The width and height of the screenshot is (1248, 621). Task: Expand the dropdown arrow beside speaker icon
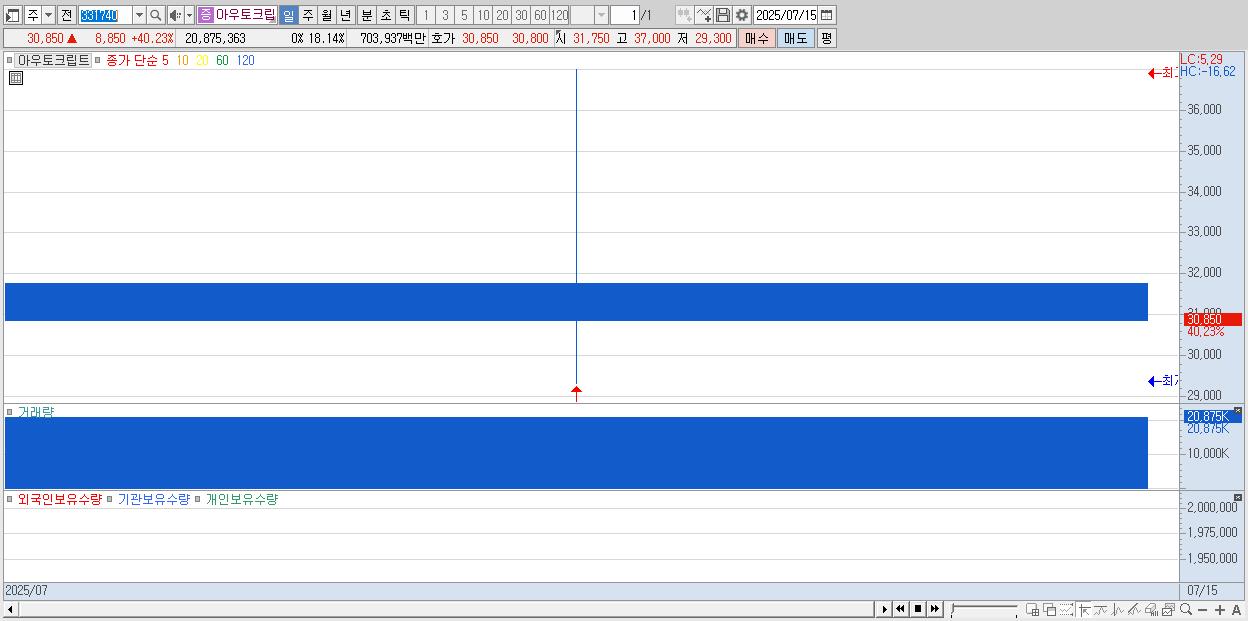click(189, 15)
